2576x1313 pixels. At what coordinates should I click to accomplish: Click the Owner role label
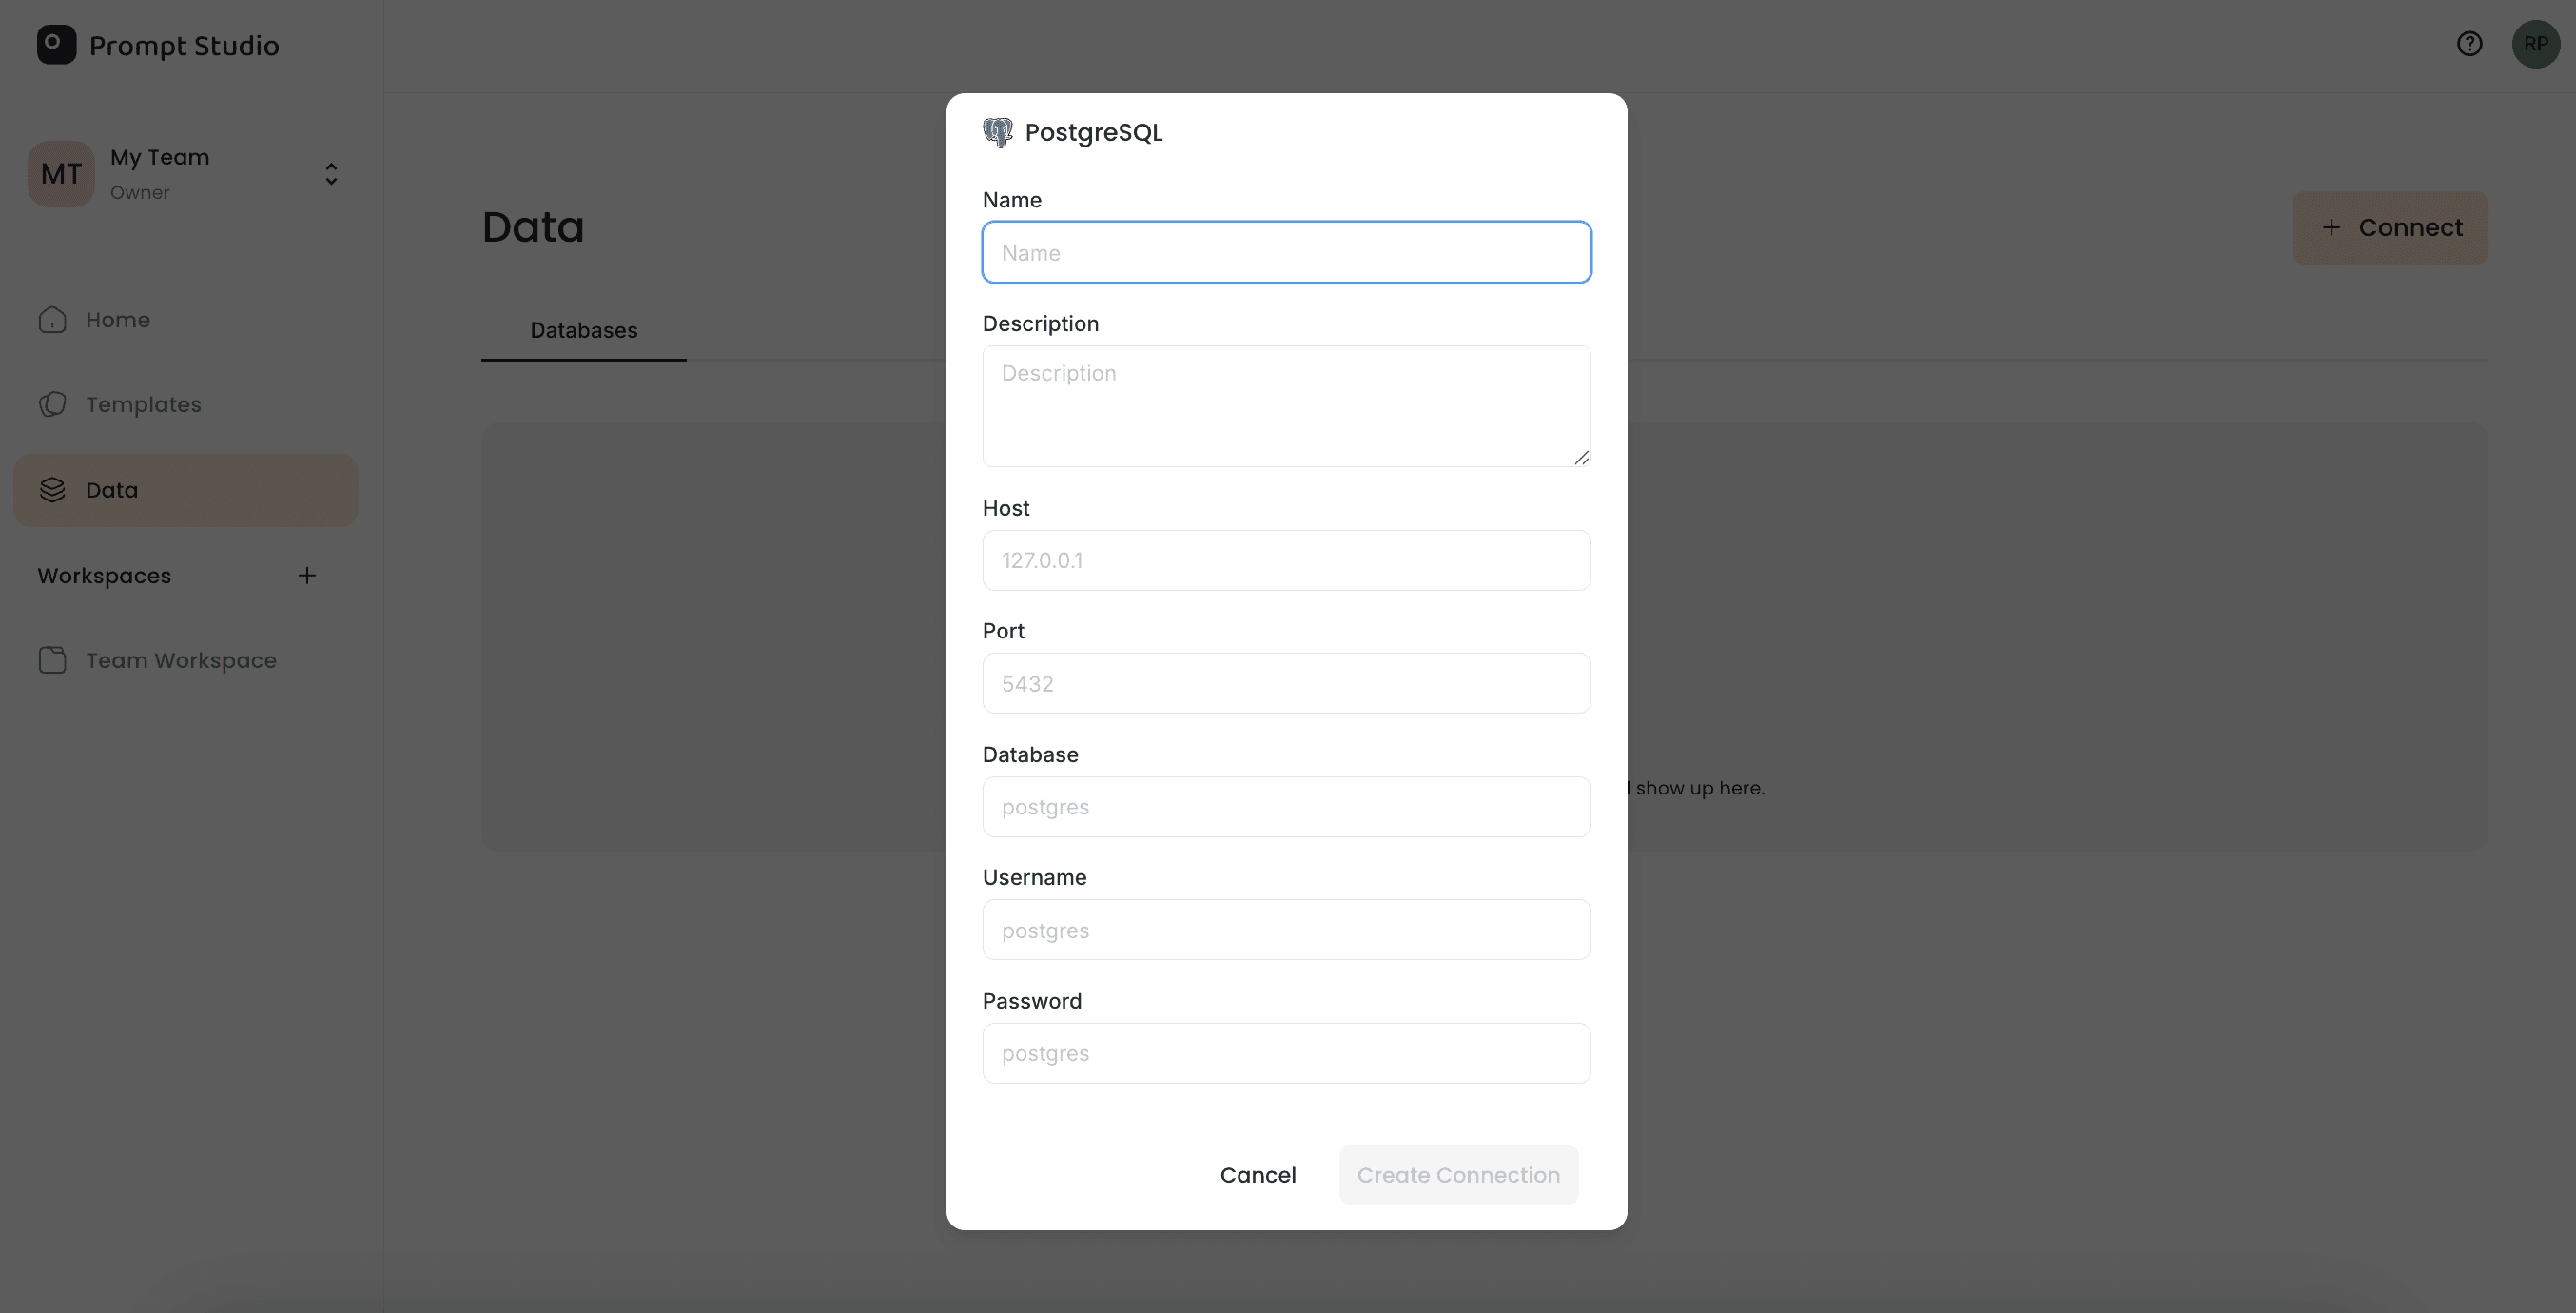click(x=140, y=193)
